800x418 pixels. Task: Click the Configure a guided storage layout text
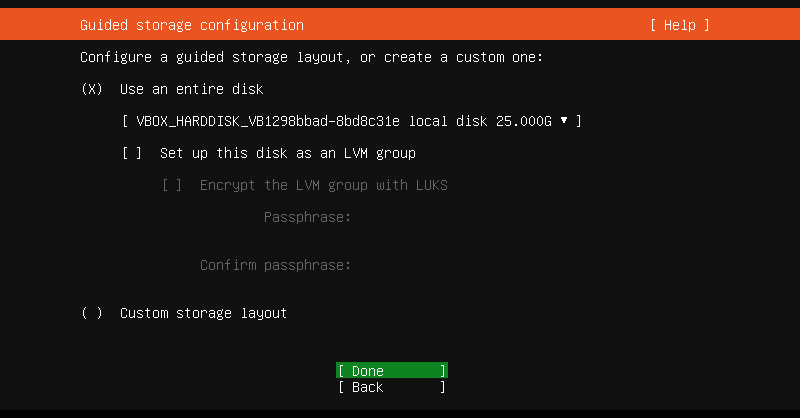(311, 57)
